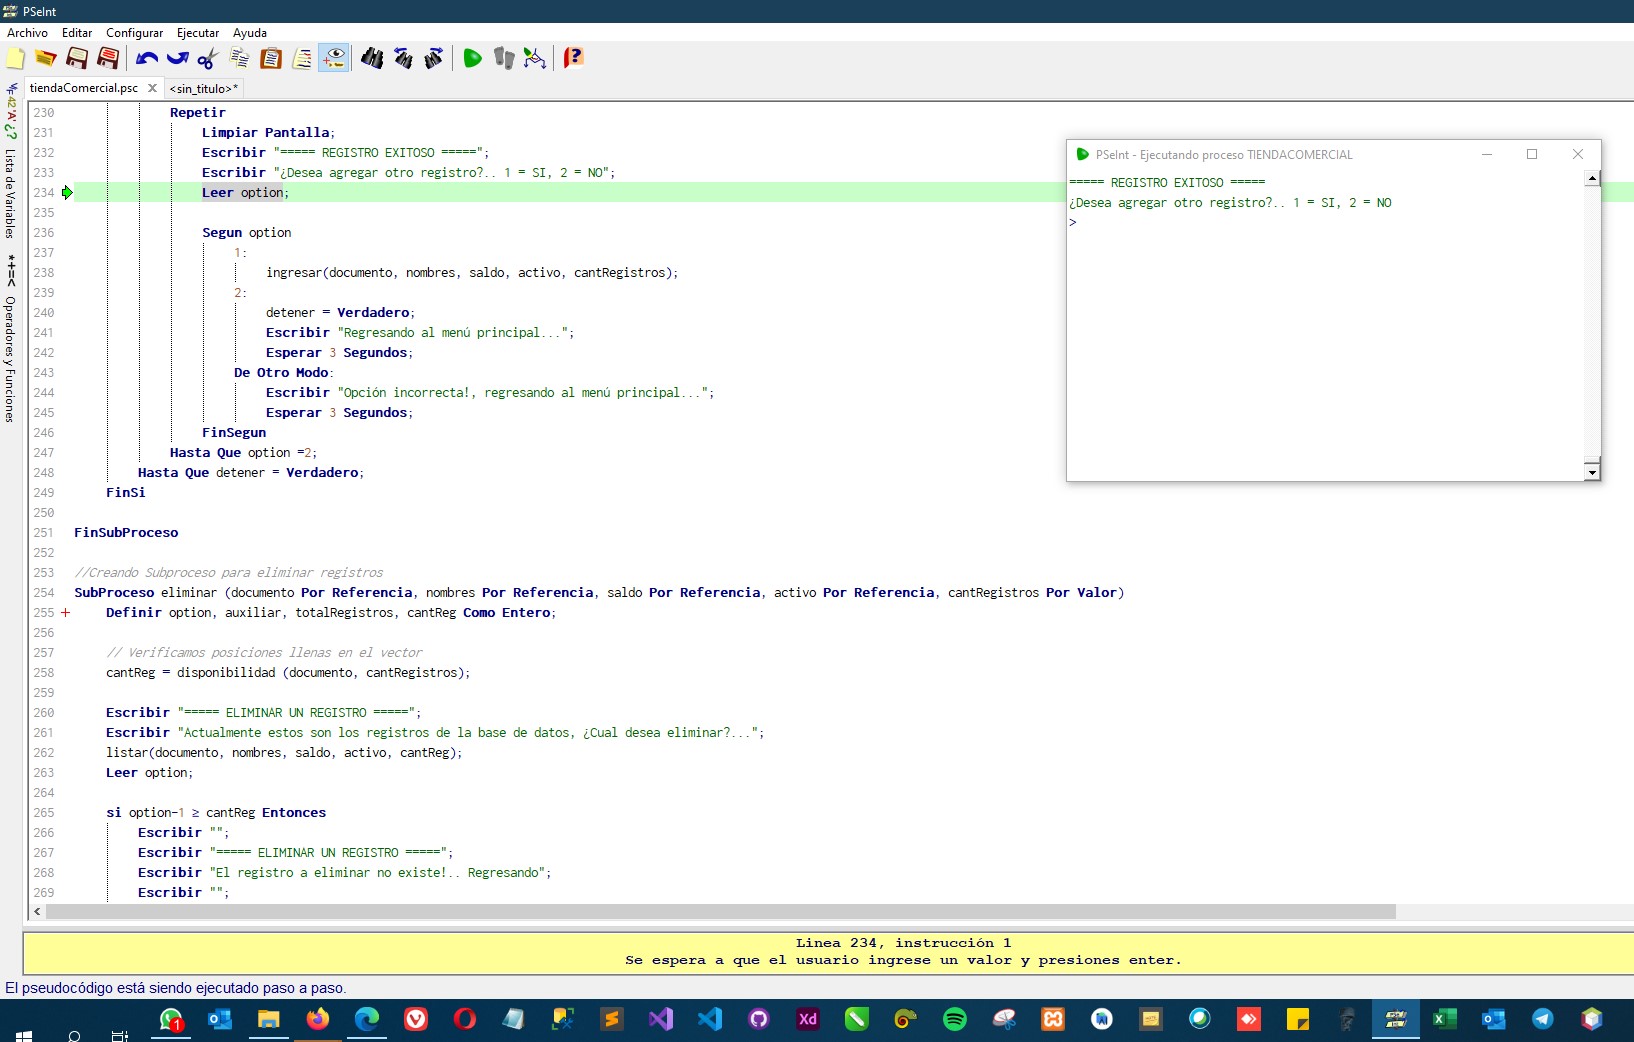Click the editor horizontal scrollbar thumb
This screenshot has width=1634, height=1042.
click(720, 911)
